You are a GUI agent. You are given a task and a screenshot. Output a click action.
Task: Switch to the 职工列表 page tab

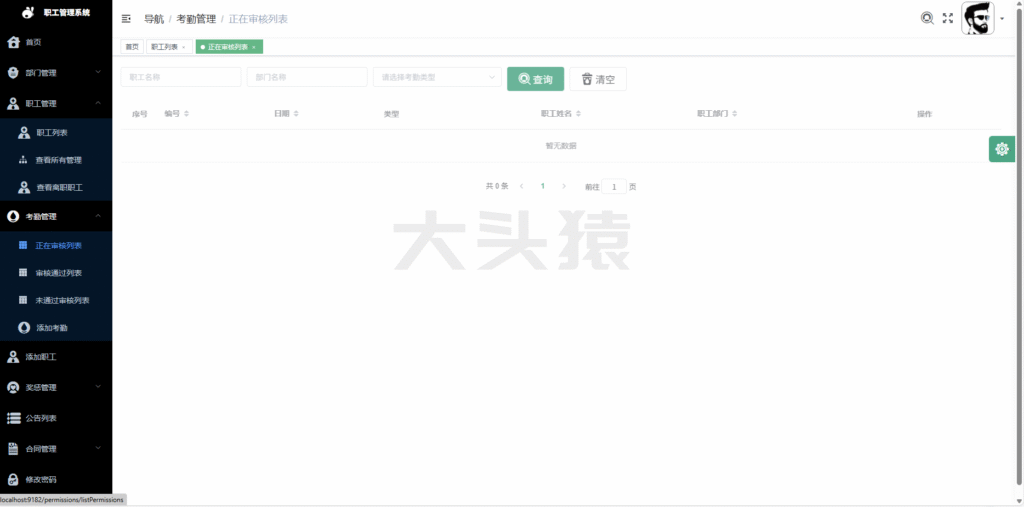[168, 47]
